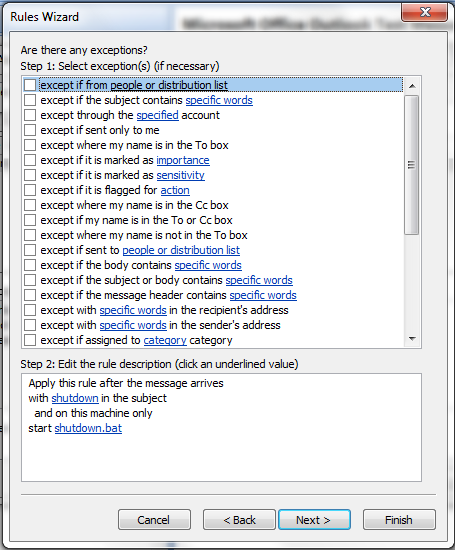
Task: Click the 'category' link in assigned exception
Action: pos(165,340)
